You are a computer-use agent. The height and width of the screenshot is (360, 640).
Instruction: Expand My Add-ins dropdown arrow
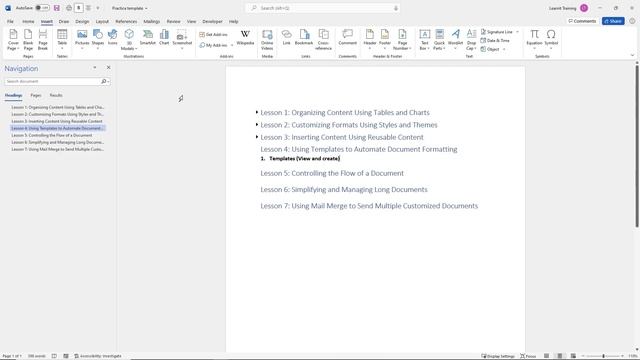click(232, 45)
